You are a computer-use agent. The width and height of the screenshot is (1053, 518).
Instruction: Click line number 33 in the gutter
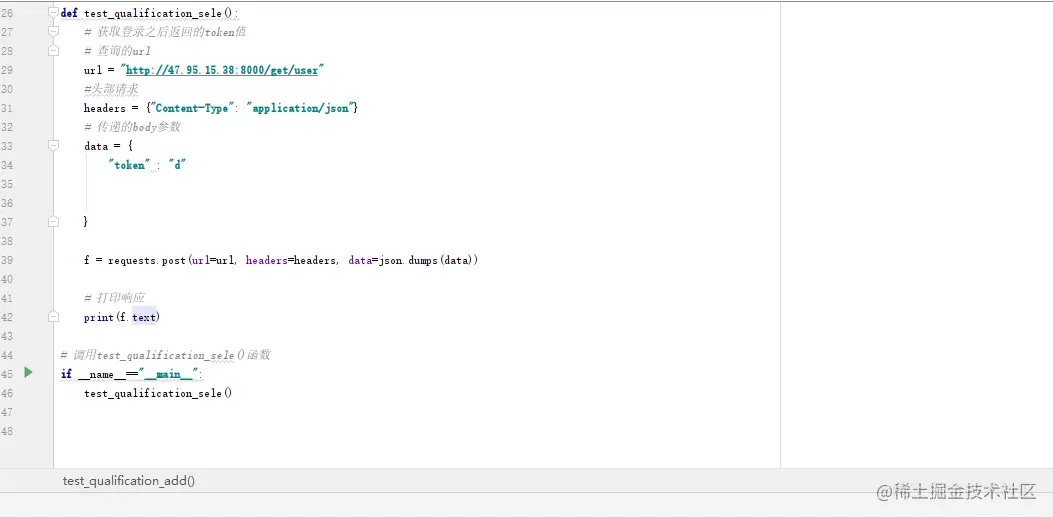7,145
